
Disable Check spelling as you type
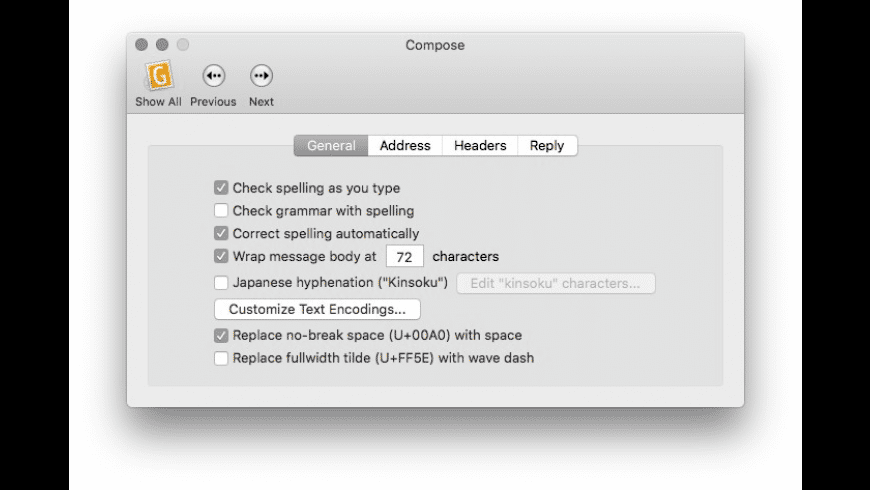[221, 188]
